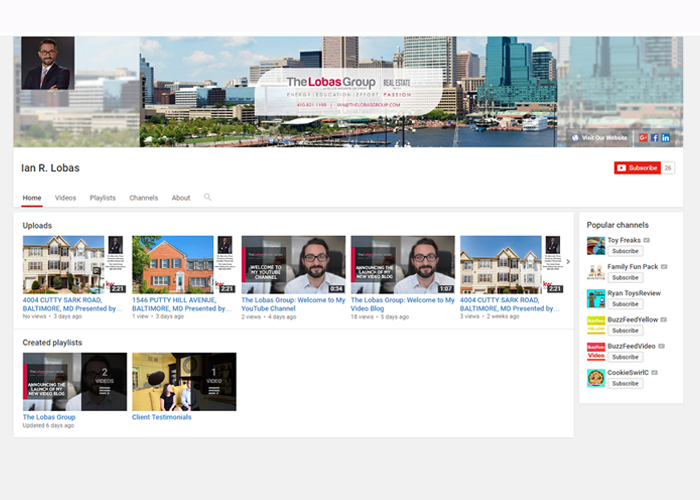700x500 pixels.
Task: Open the Videos tab
Action: click(x=65, y=198)
